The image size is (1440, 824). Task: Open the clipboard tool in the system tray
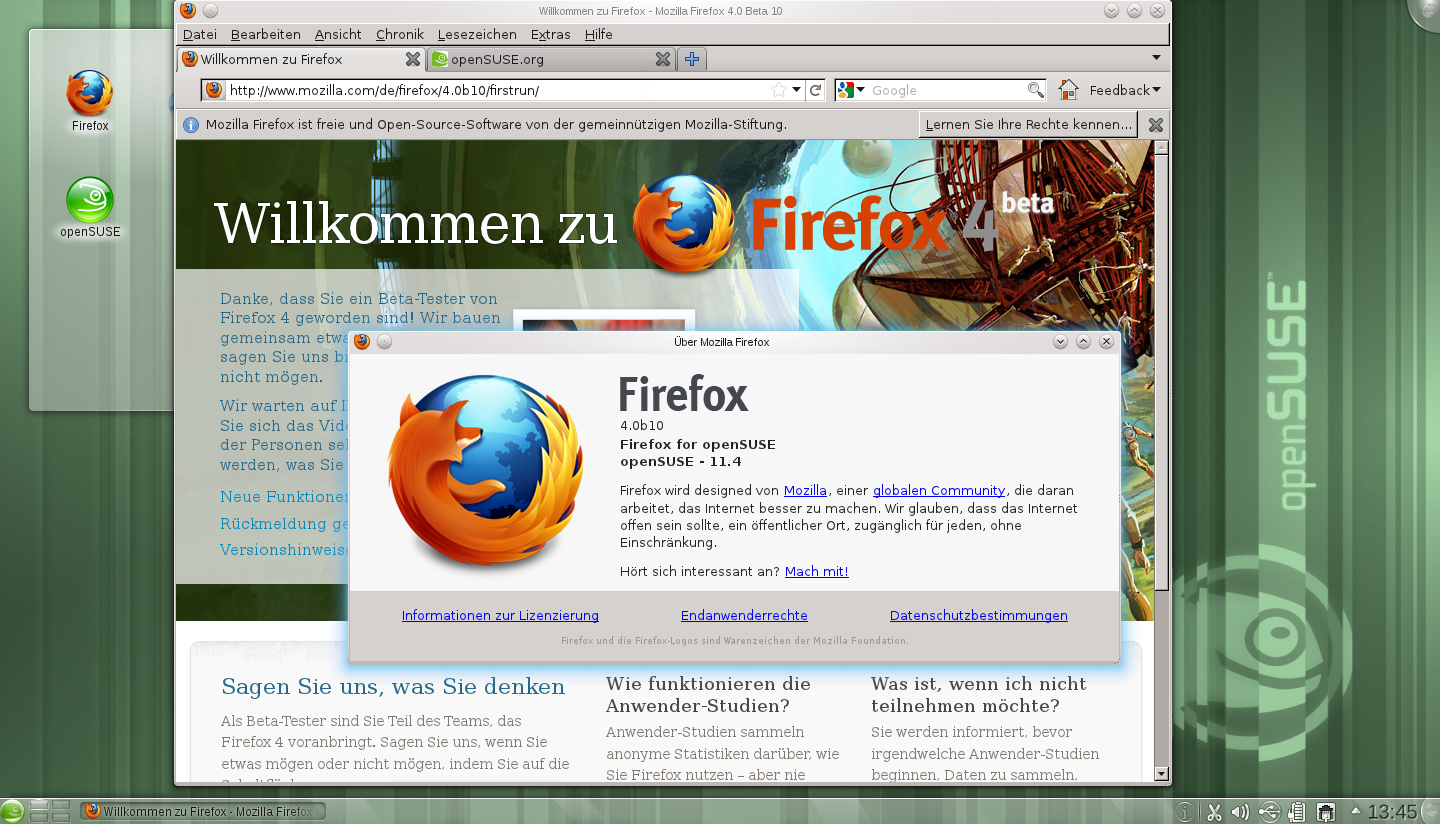click(x=1298, y=811)
